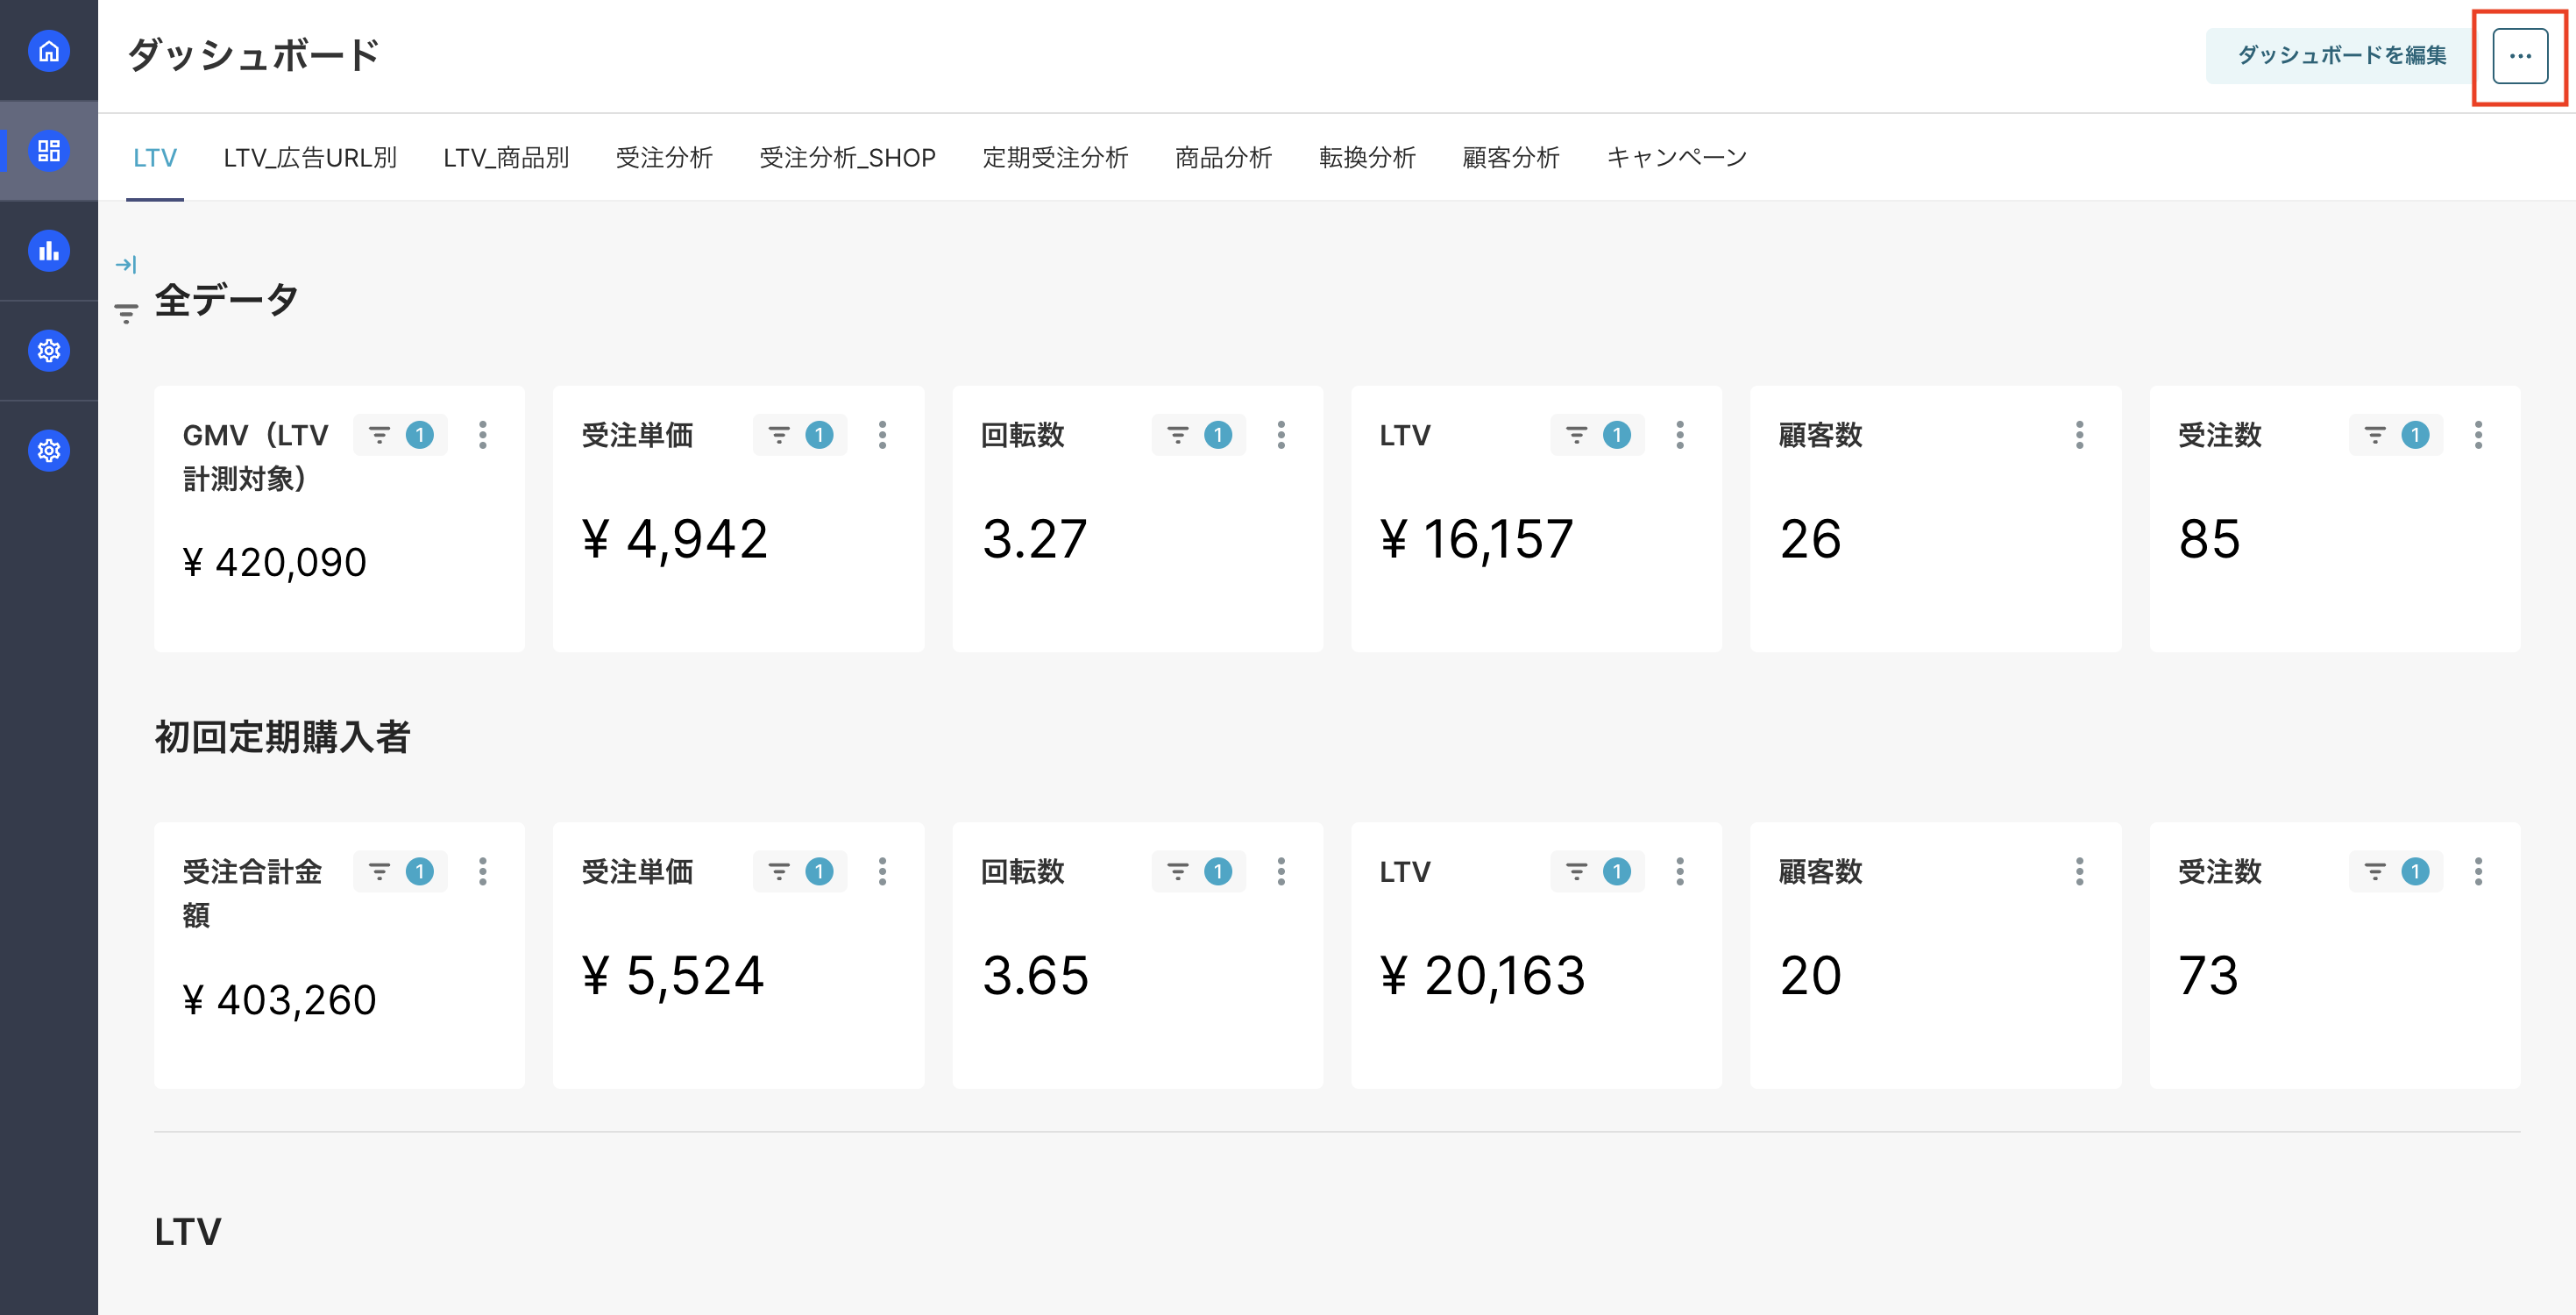Select the dashboard grid icon in sidebar
This screenshot has height=1315, width=2576.
coord(48,151)
